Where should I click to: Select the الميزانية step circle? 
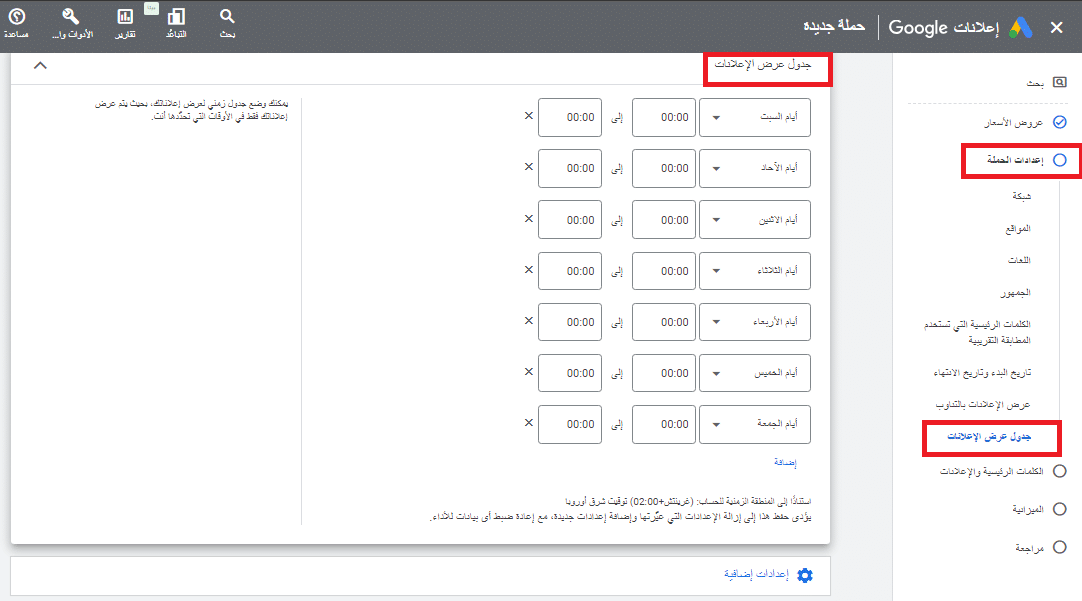click(x=1060, y=509)
